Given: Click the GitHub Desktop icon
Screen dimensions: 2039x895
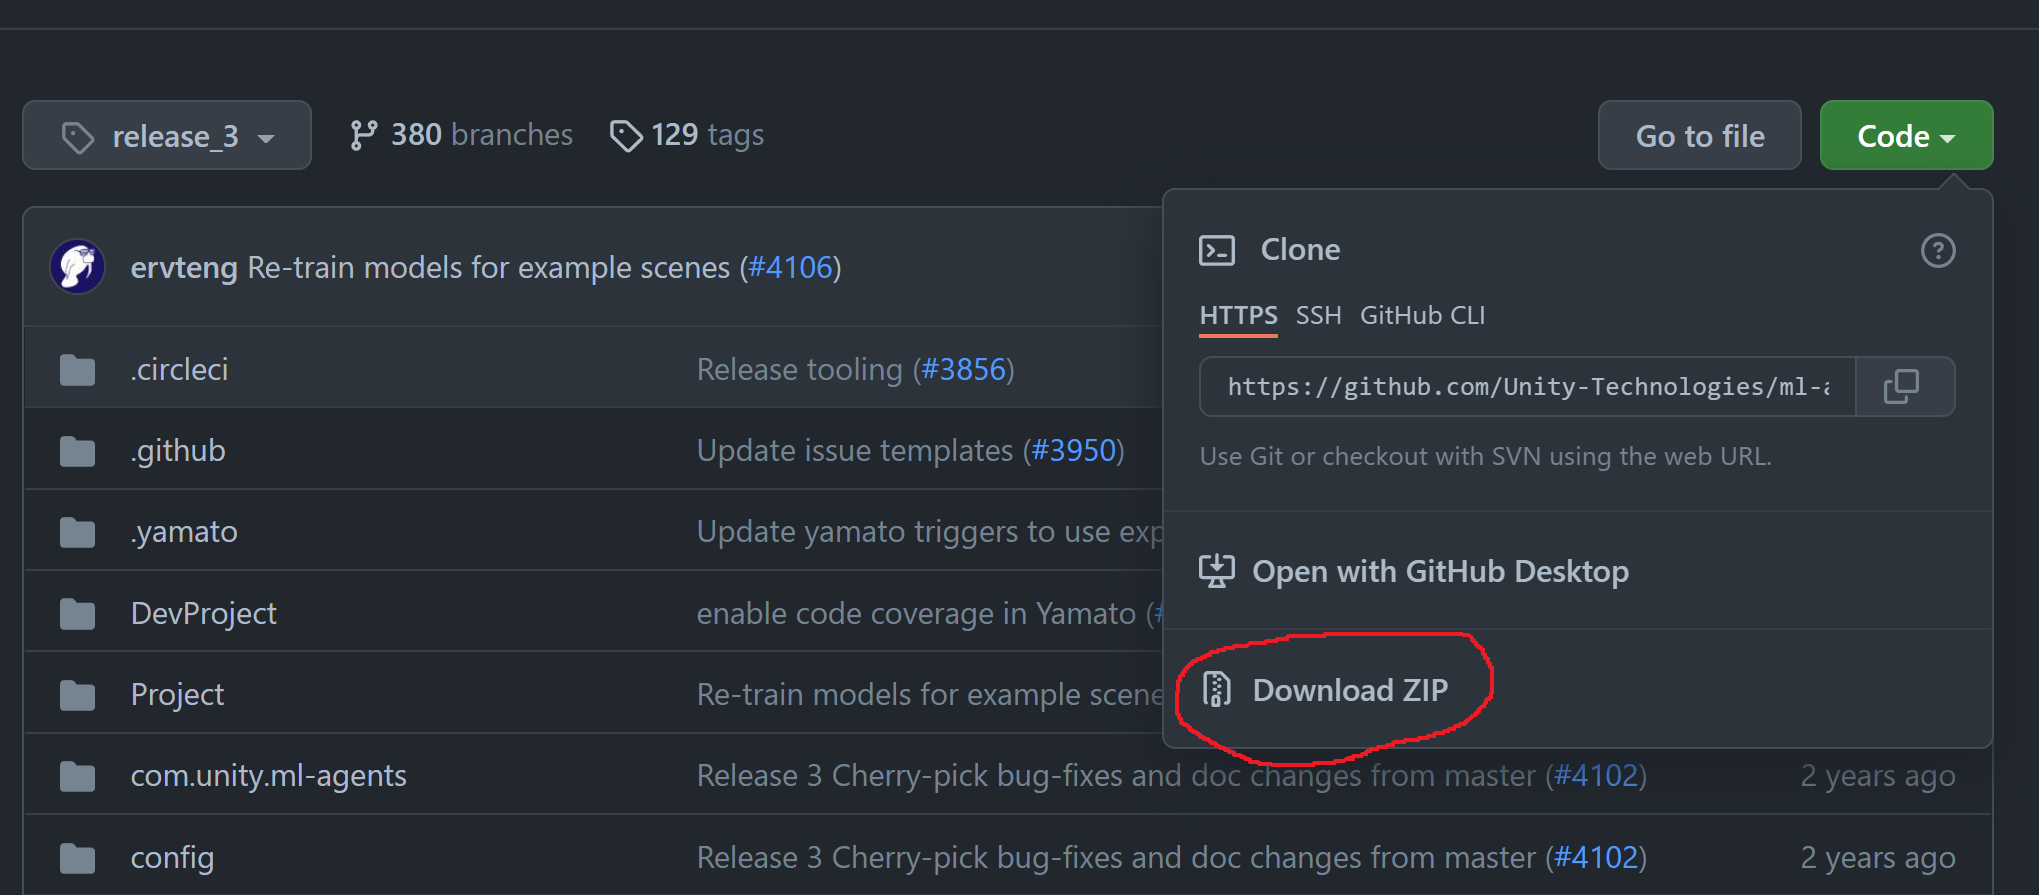Looking at the screenshot, I should [x=1216, y=570].
